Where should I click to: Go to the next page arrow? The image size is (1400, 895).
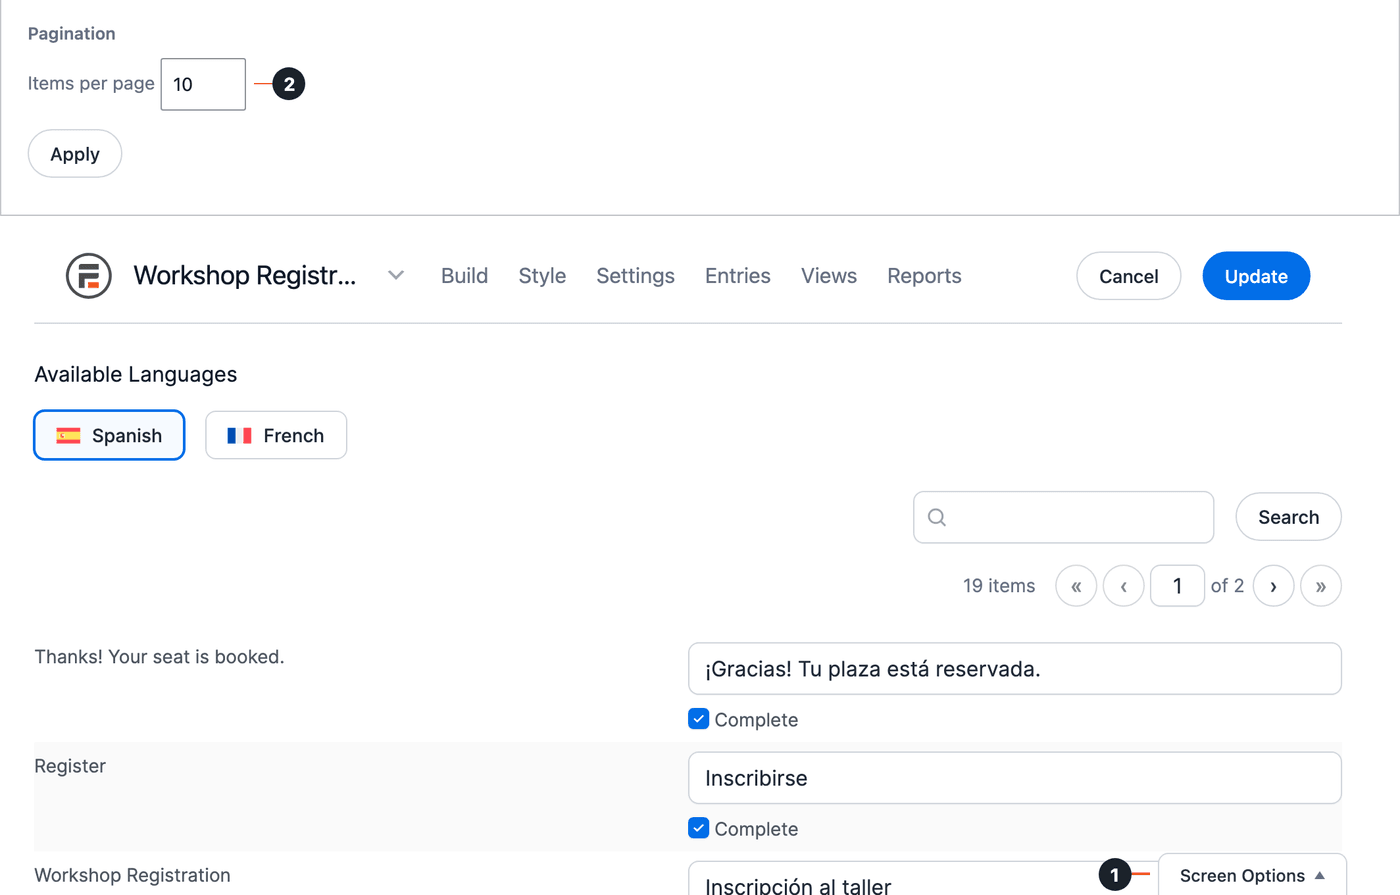[x=1273, y=586]
